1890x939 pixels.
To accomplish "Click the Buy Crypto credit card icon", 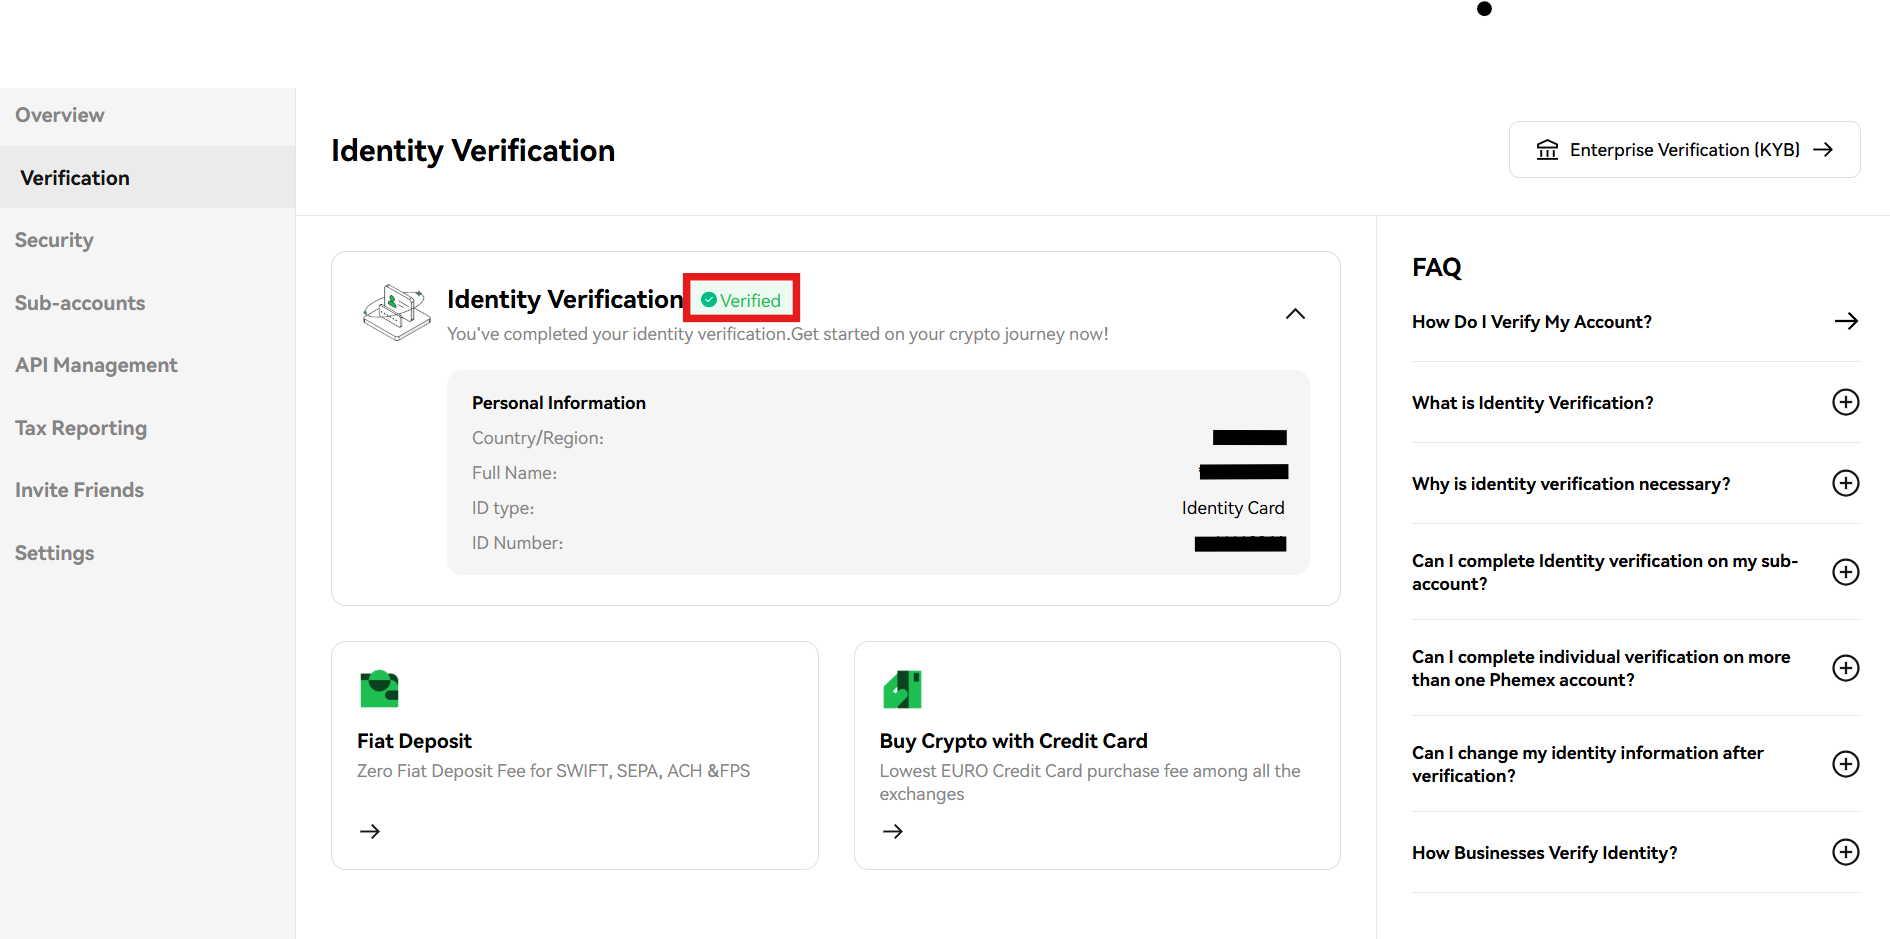I will [x=902, y=688].
